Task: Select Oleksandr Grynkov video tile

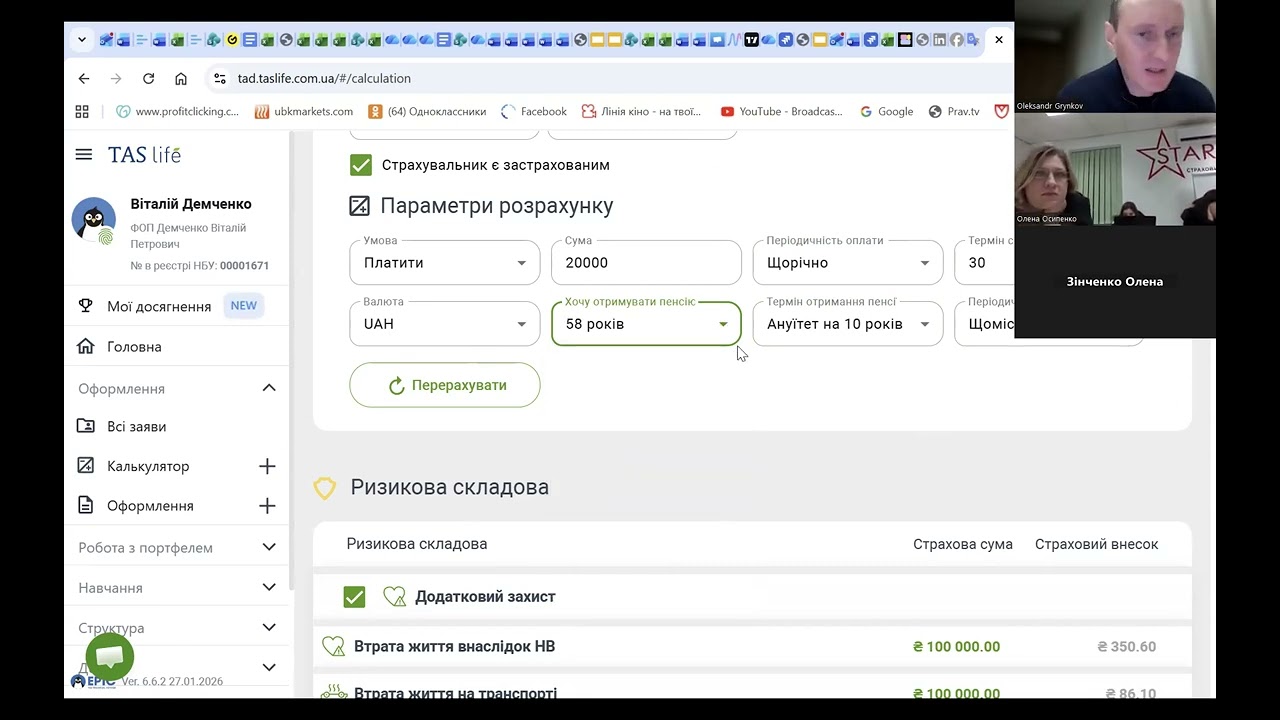Action: pos(1115,56)
